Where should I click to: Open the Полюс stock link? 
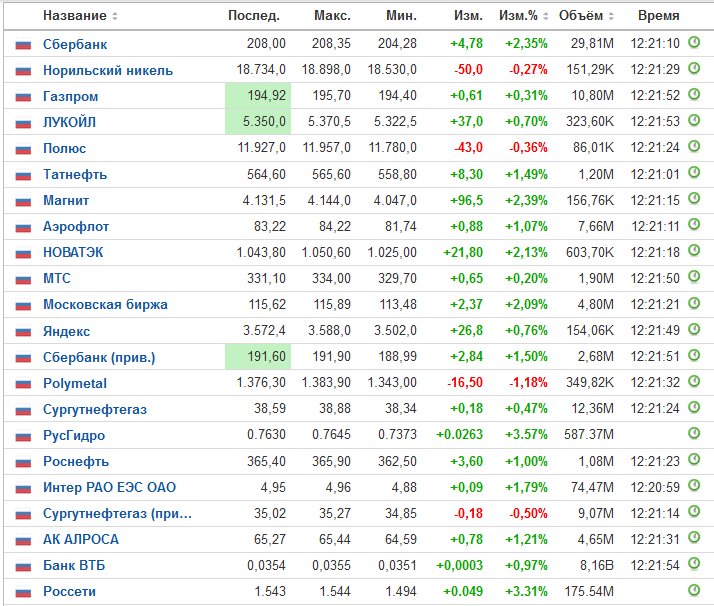click(64, 148)
